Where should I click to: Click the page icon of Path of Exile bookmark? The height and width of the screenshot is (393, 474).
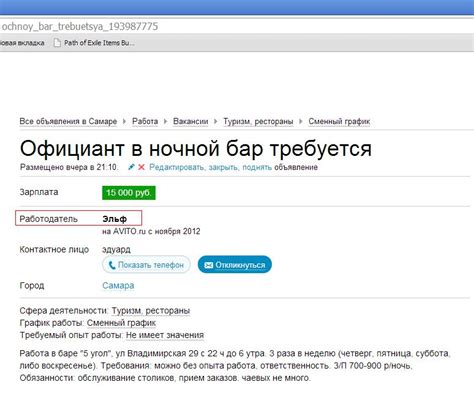coord(57,43)
